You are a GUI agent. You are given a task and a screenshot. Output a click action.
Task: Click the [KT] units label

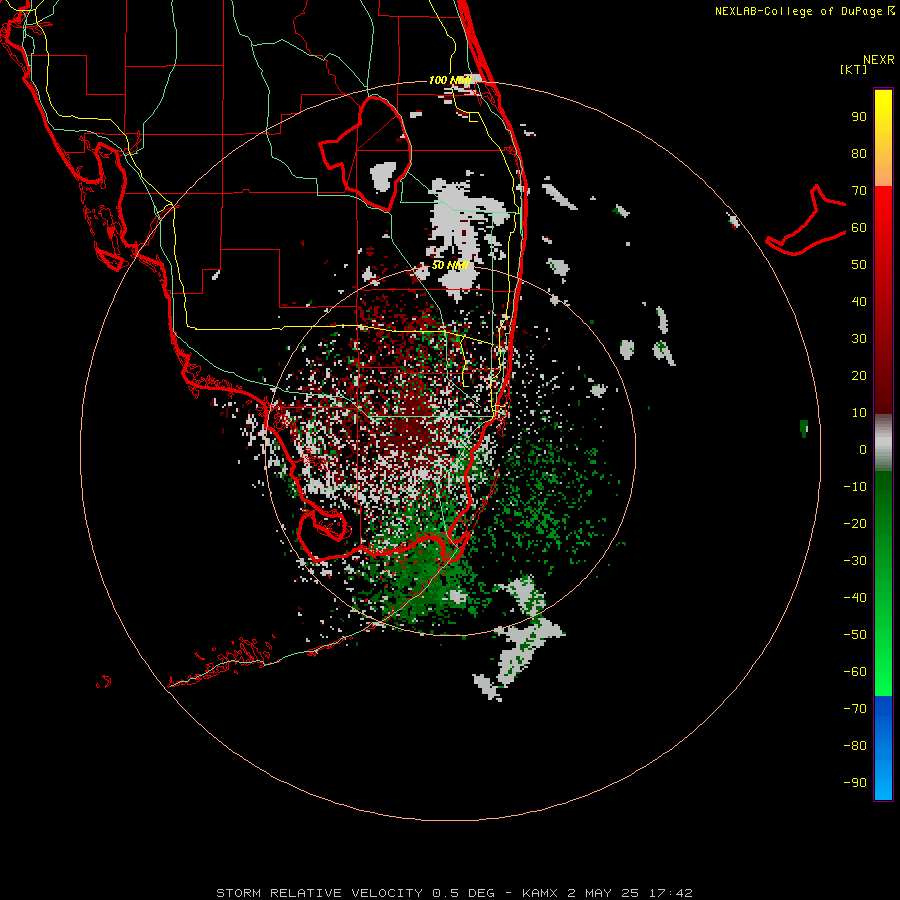[x=853, y=69]
